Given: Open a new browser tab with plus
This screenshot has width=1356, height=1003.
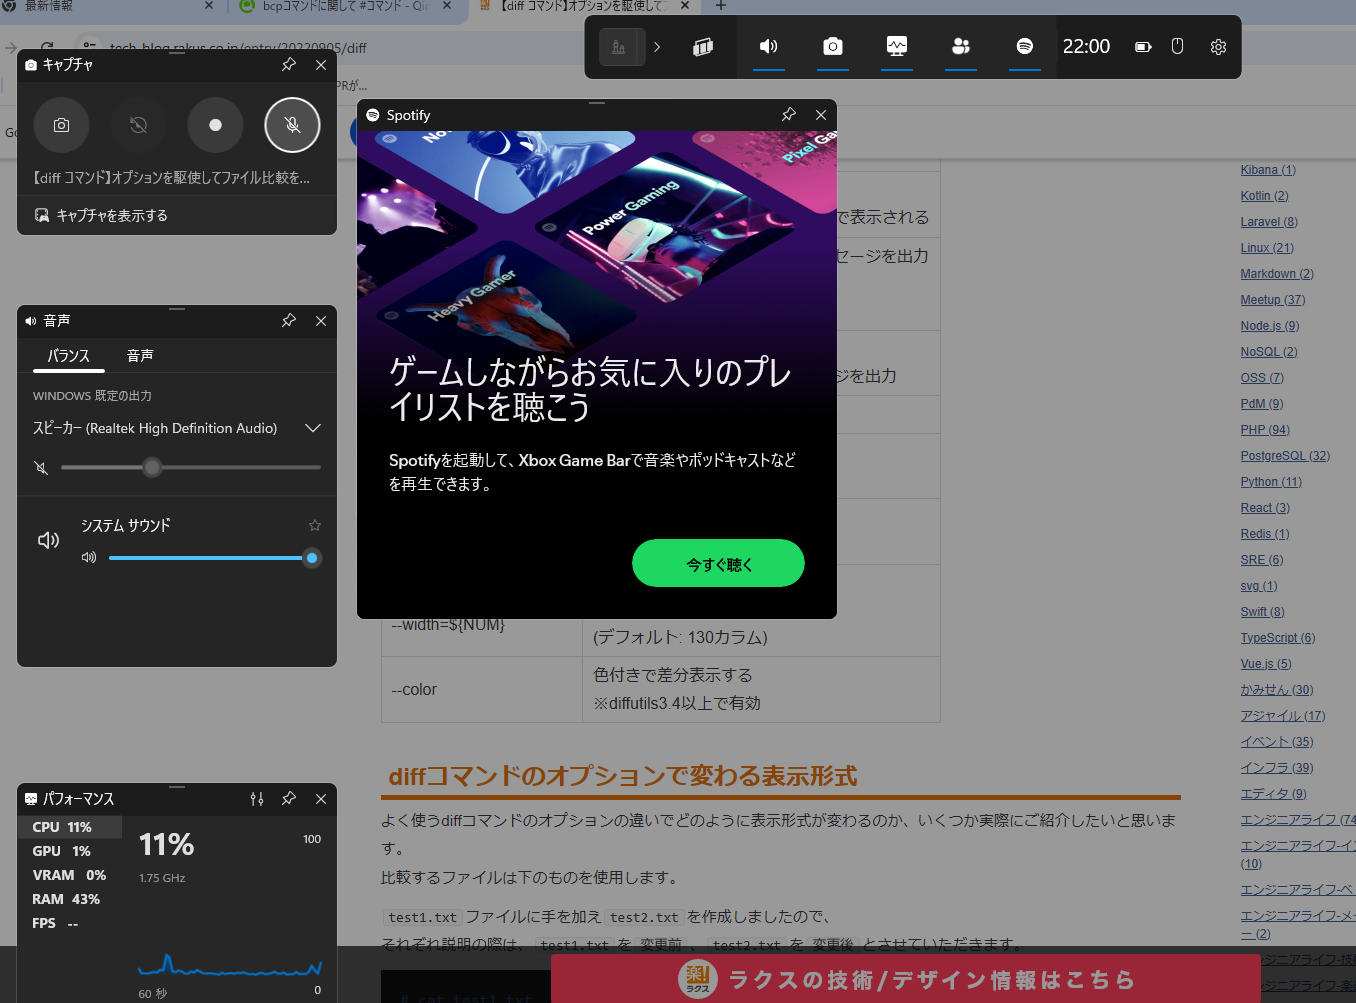Looking at the screenshot, I should pos(721,6).
